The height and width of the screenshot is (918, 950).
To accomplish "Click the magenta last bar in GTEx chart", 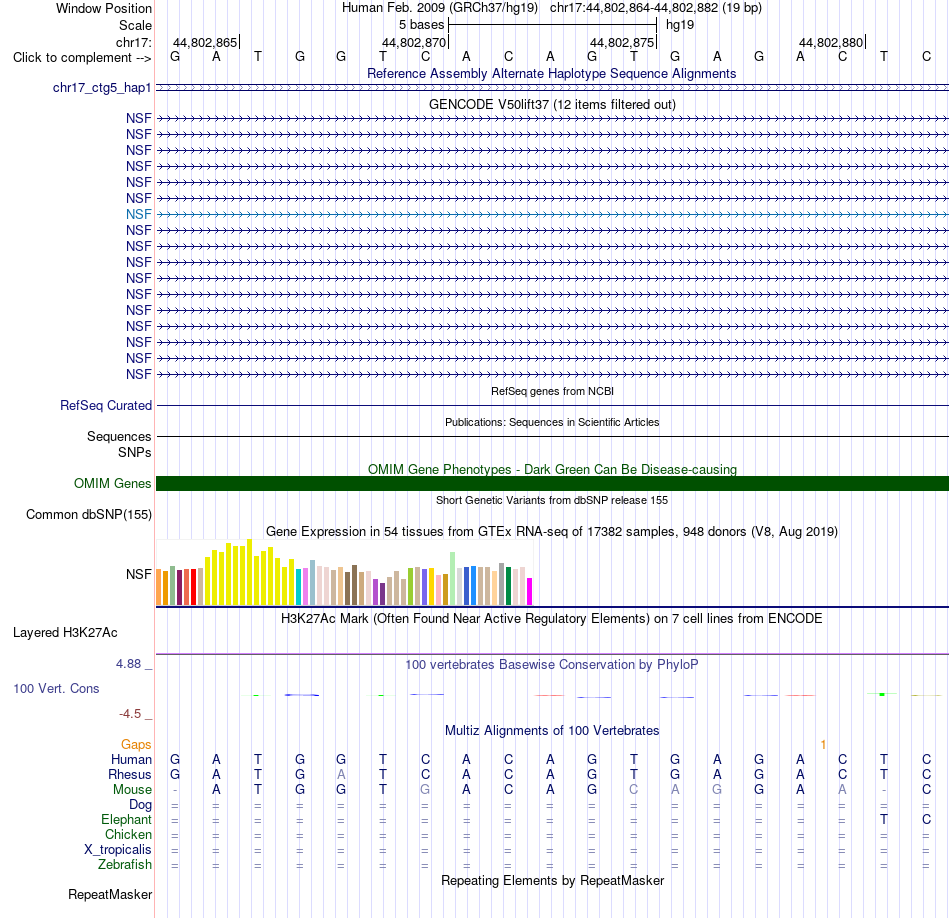I will click(530, 591).
